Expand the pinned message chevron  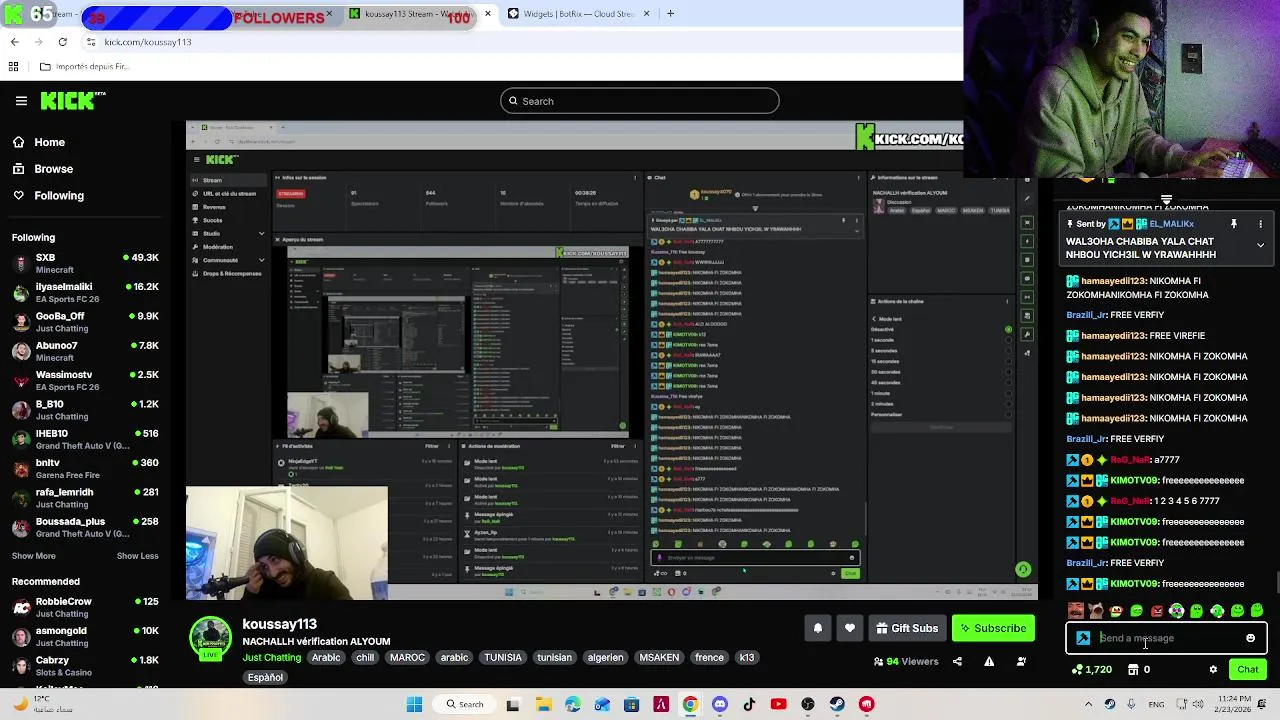click(x=1260, y=245)
